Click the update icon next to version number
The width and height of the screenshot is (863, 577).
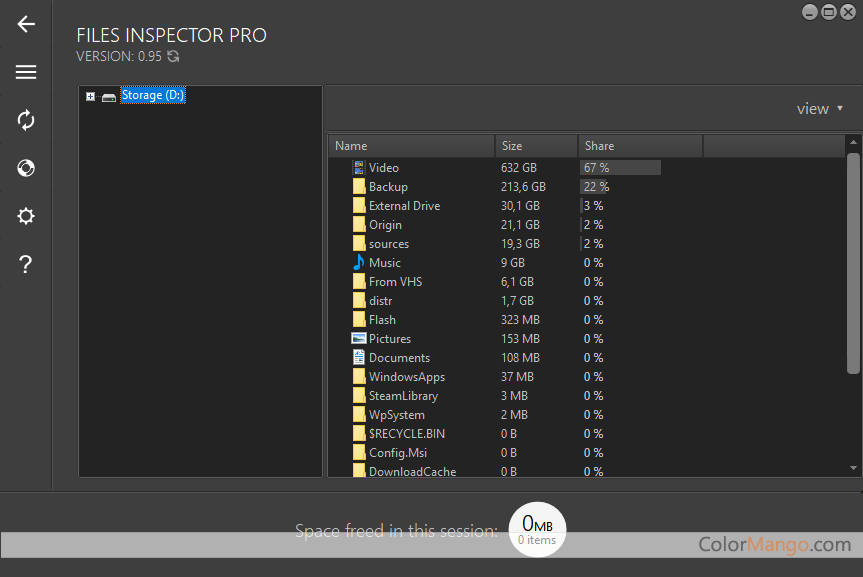pyautogui.click(x=173, y=57)
